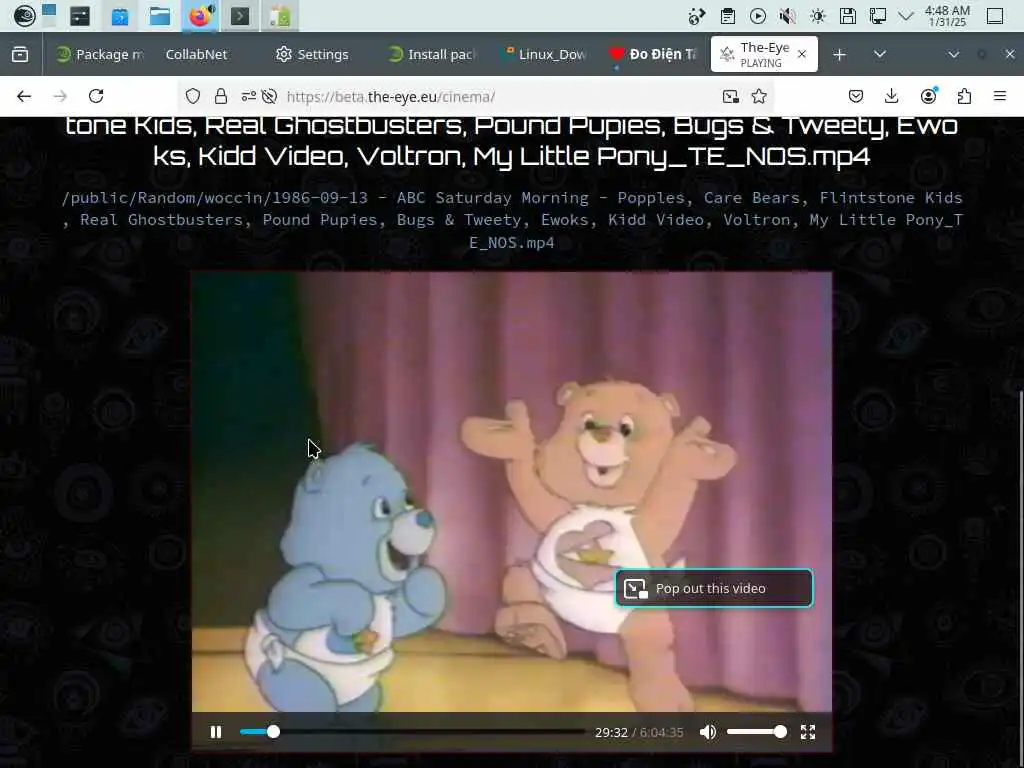Enter fullscreen video mode

808,732
